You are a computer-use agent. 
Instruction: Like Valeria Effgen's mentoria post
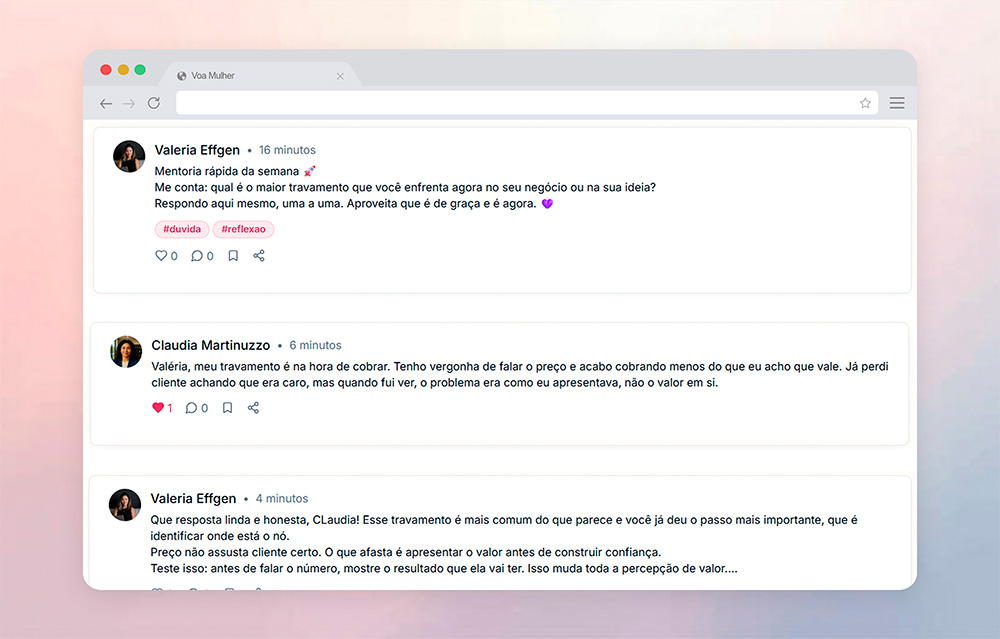point(161,256)
